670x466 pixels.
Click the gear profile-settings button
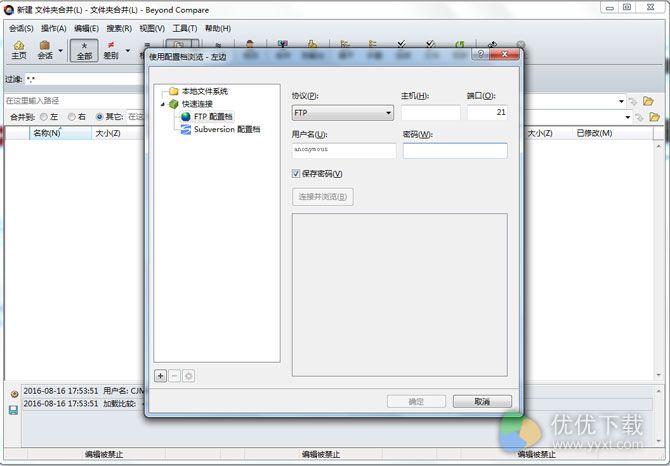coord(188,376)
